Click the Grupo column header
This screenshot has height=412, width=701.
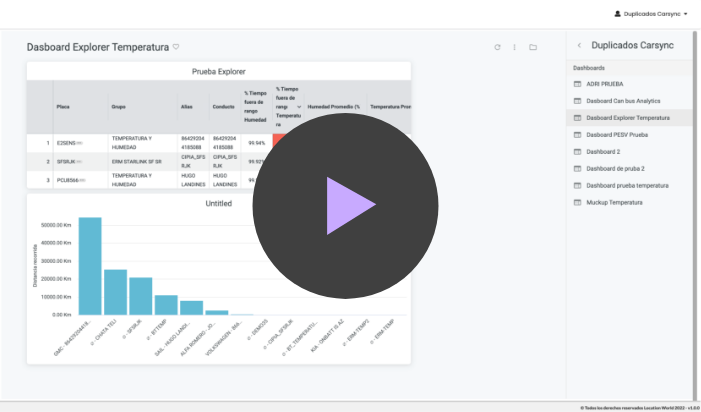118,106
